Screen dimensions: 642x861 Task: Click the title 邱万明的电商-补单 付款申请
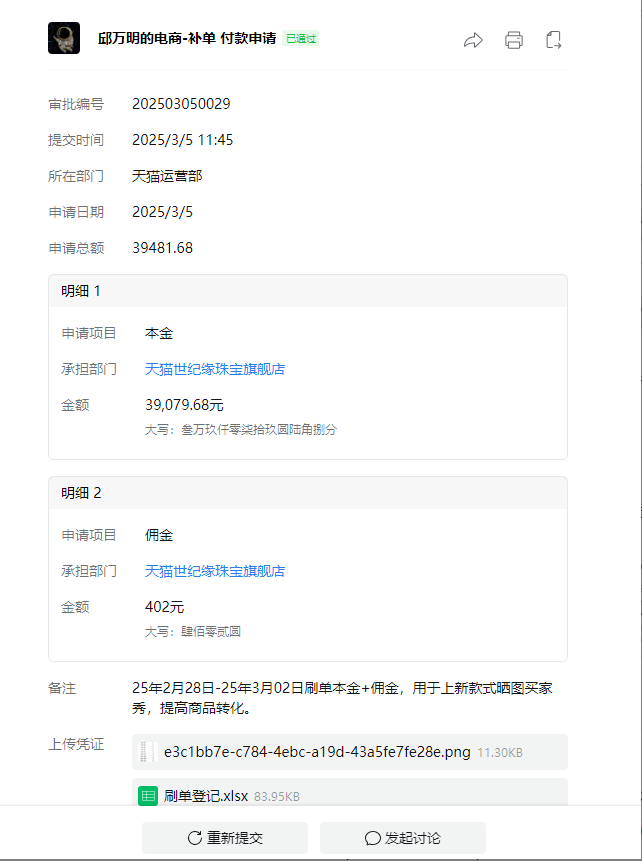187,39
